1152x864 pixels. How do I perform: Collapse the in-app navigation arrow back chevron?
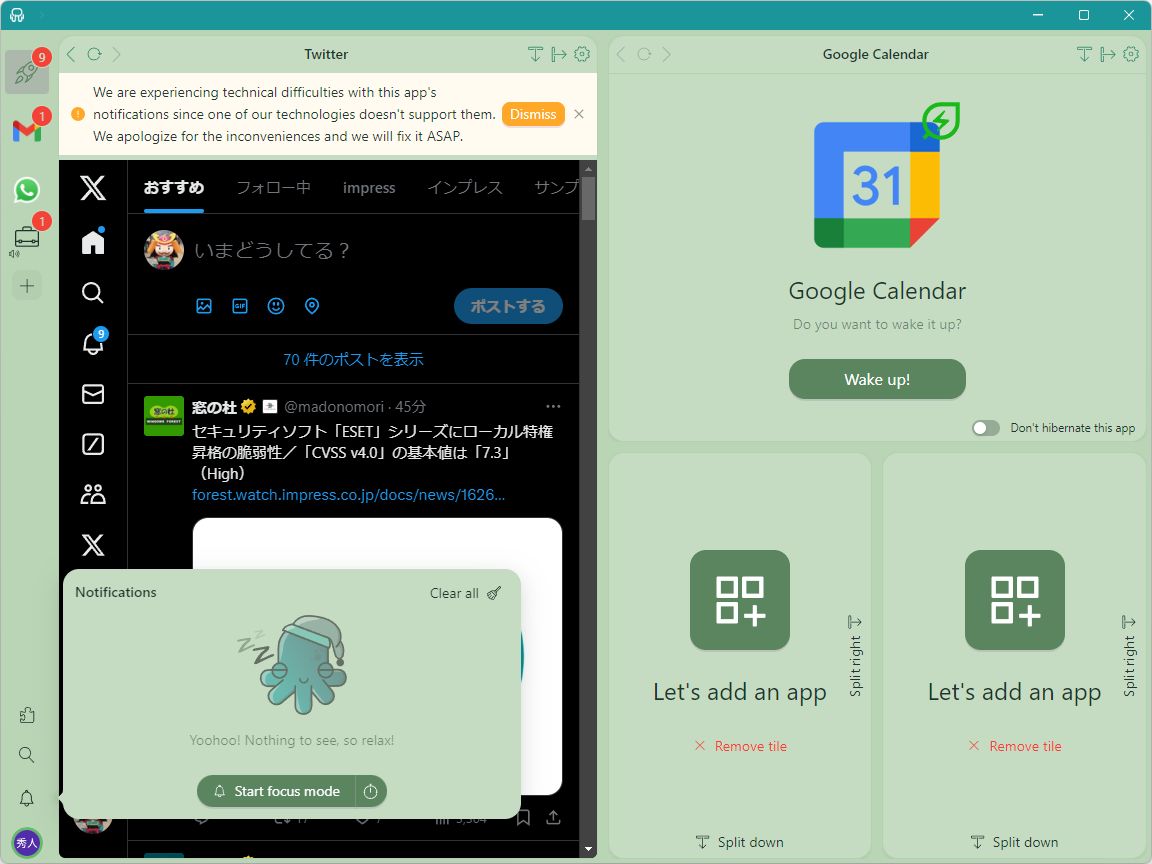(x=70, y=54)
